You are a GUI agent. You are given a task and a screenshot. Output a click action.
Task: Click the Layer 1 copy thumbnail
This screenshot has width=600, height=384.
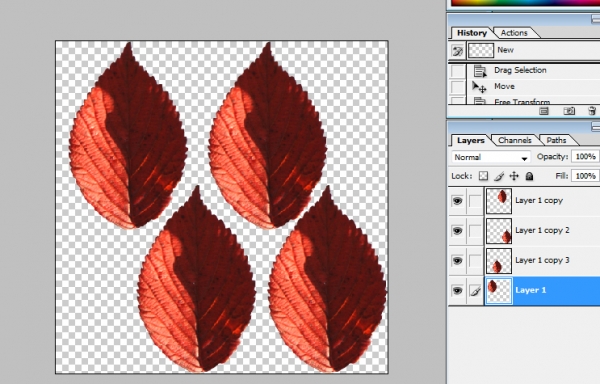pos(499,201)
